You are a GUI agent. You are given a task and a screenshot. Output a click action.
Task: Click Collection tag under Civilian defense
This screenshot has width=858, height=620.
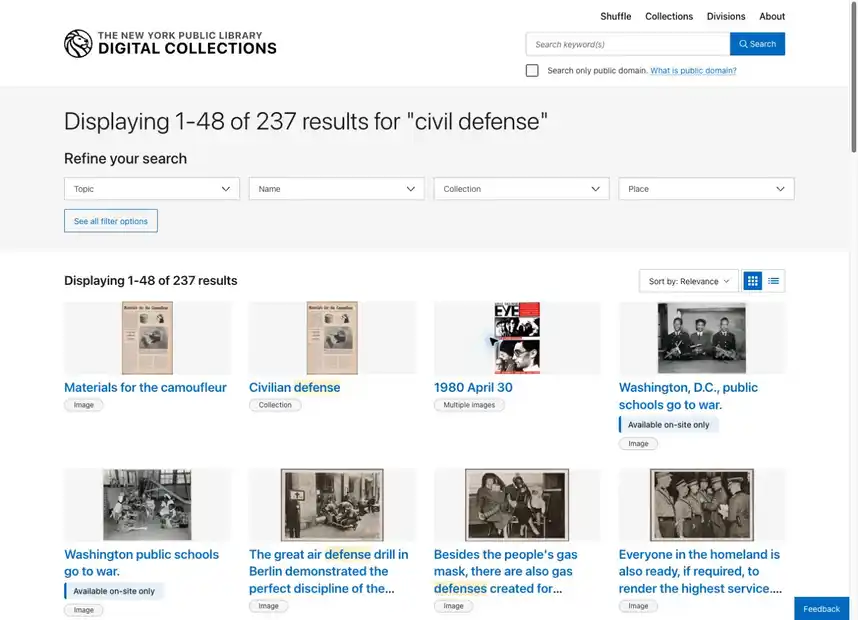(275, 405)
